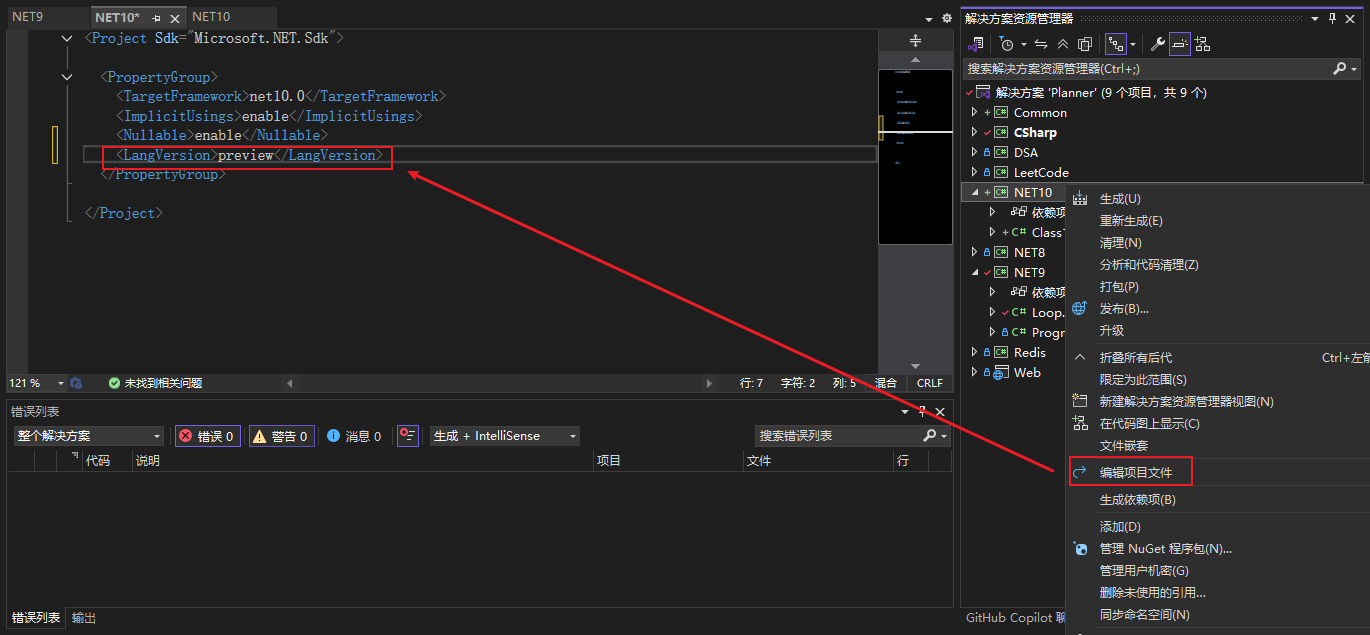Choose 管理 NuGet 程序包(N)... menu entry
This screenshot has width=1370, height=635.
coord(1166,548)
